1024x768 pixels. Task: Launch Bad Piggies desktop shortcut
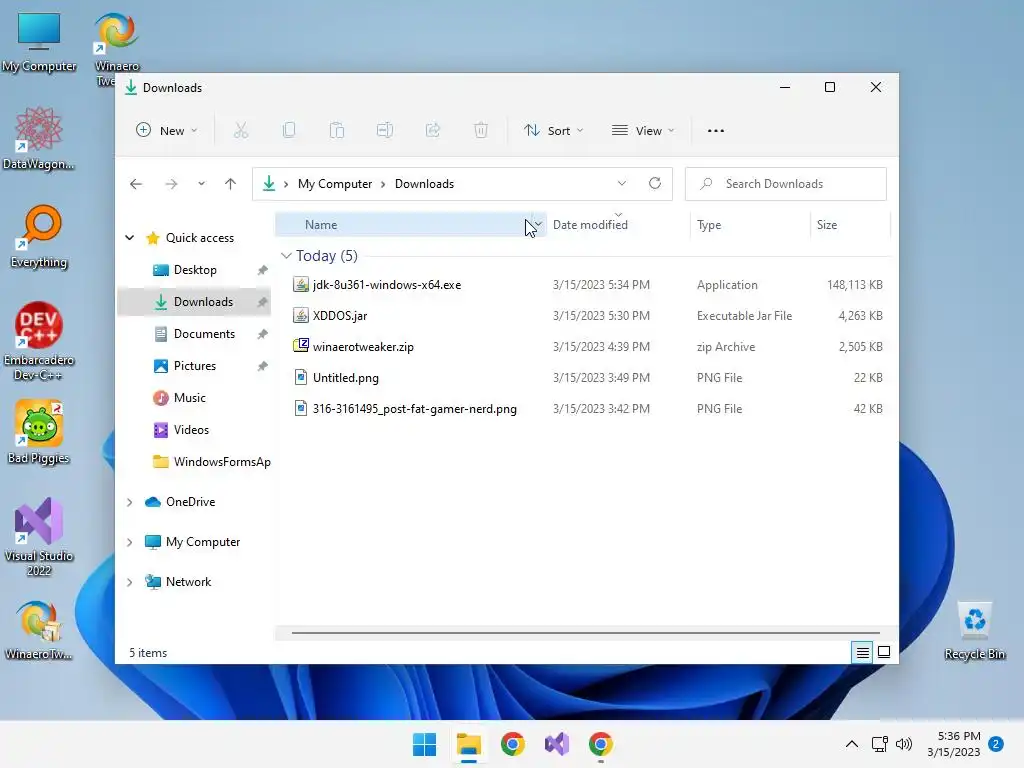(39, 432)
